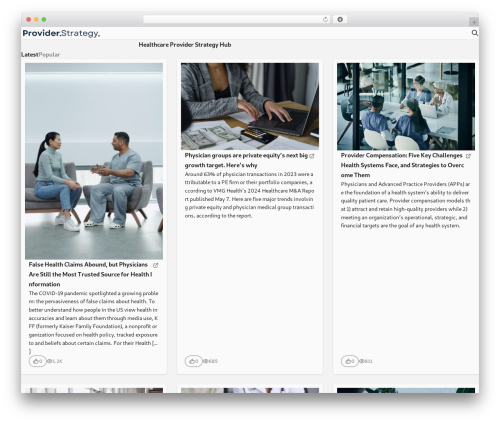Open the physician groups private equity article image
The width and height of the screenshot is (500, 423).
tap(250, 106)
